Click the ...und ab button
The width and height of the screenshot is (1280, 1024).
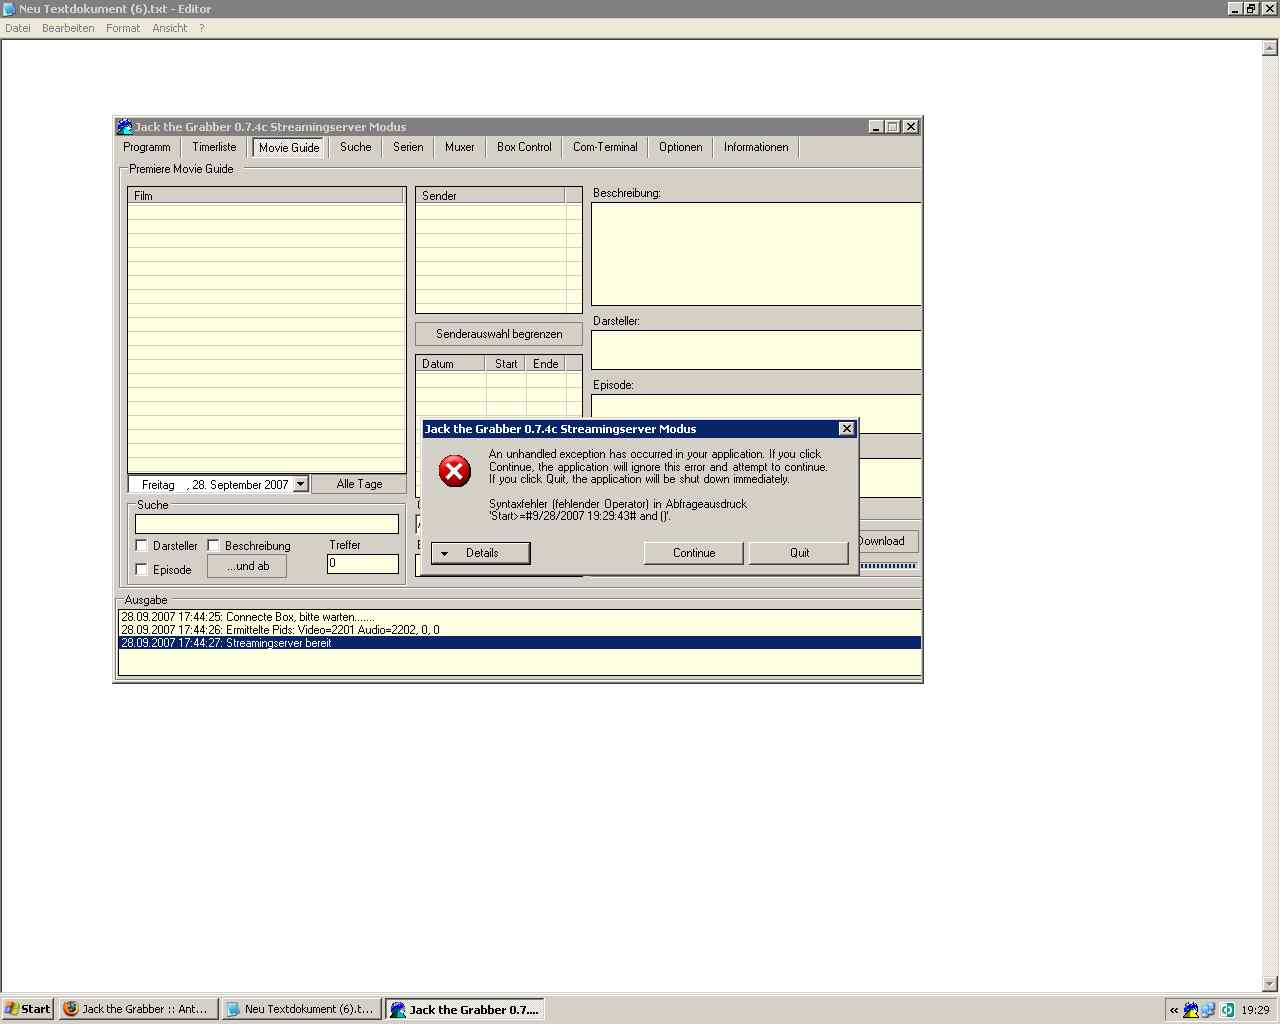click(x=247, y=566)
